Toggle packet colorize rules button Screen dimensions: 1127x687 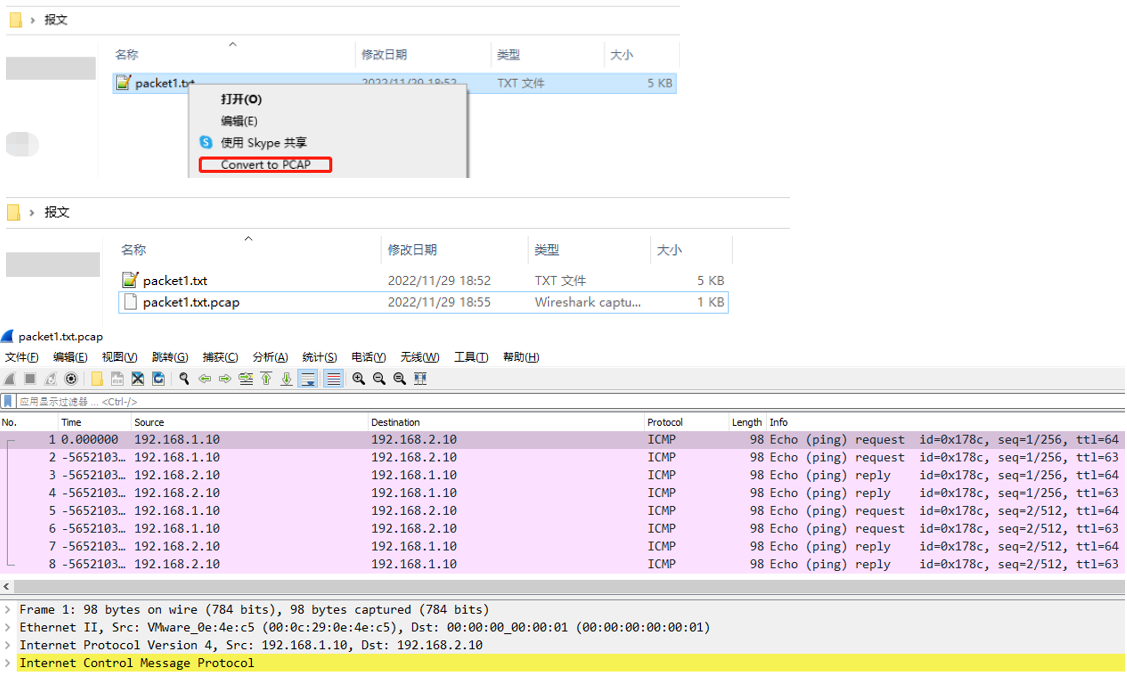click(x=333, y=379)
